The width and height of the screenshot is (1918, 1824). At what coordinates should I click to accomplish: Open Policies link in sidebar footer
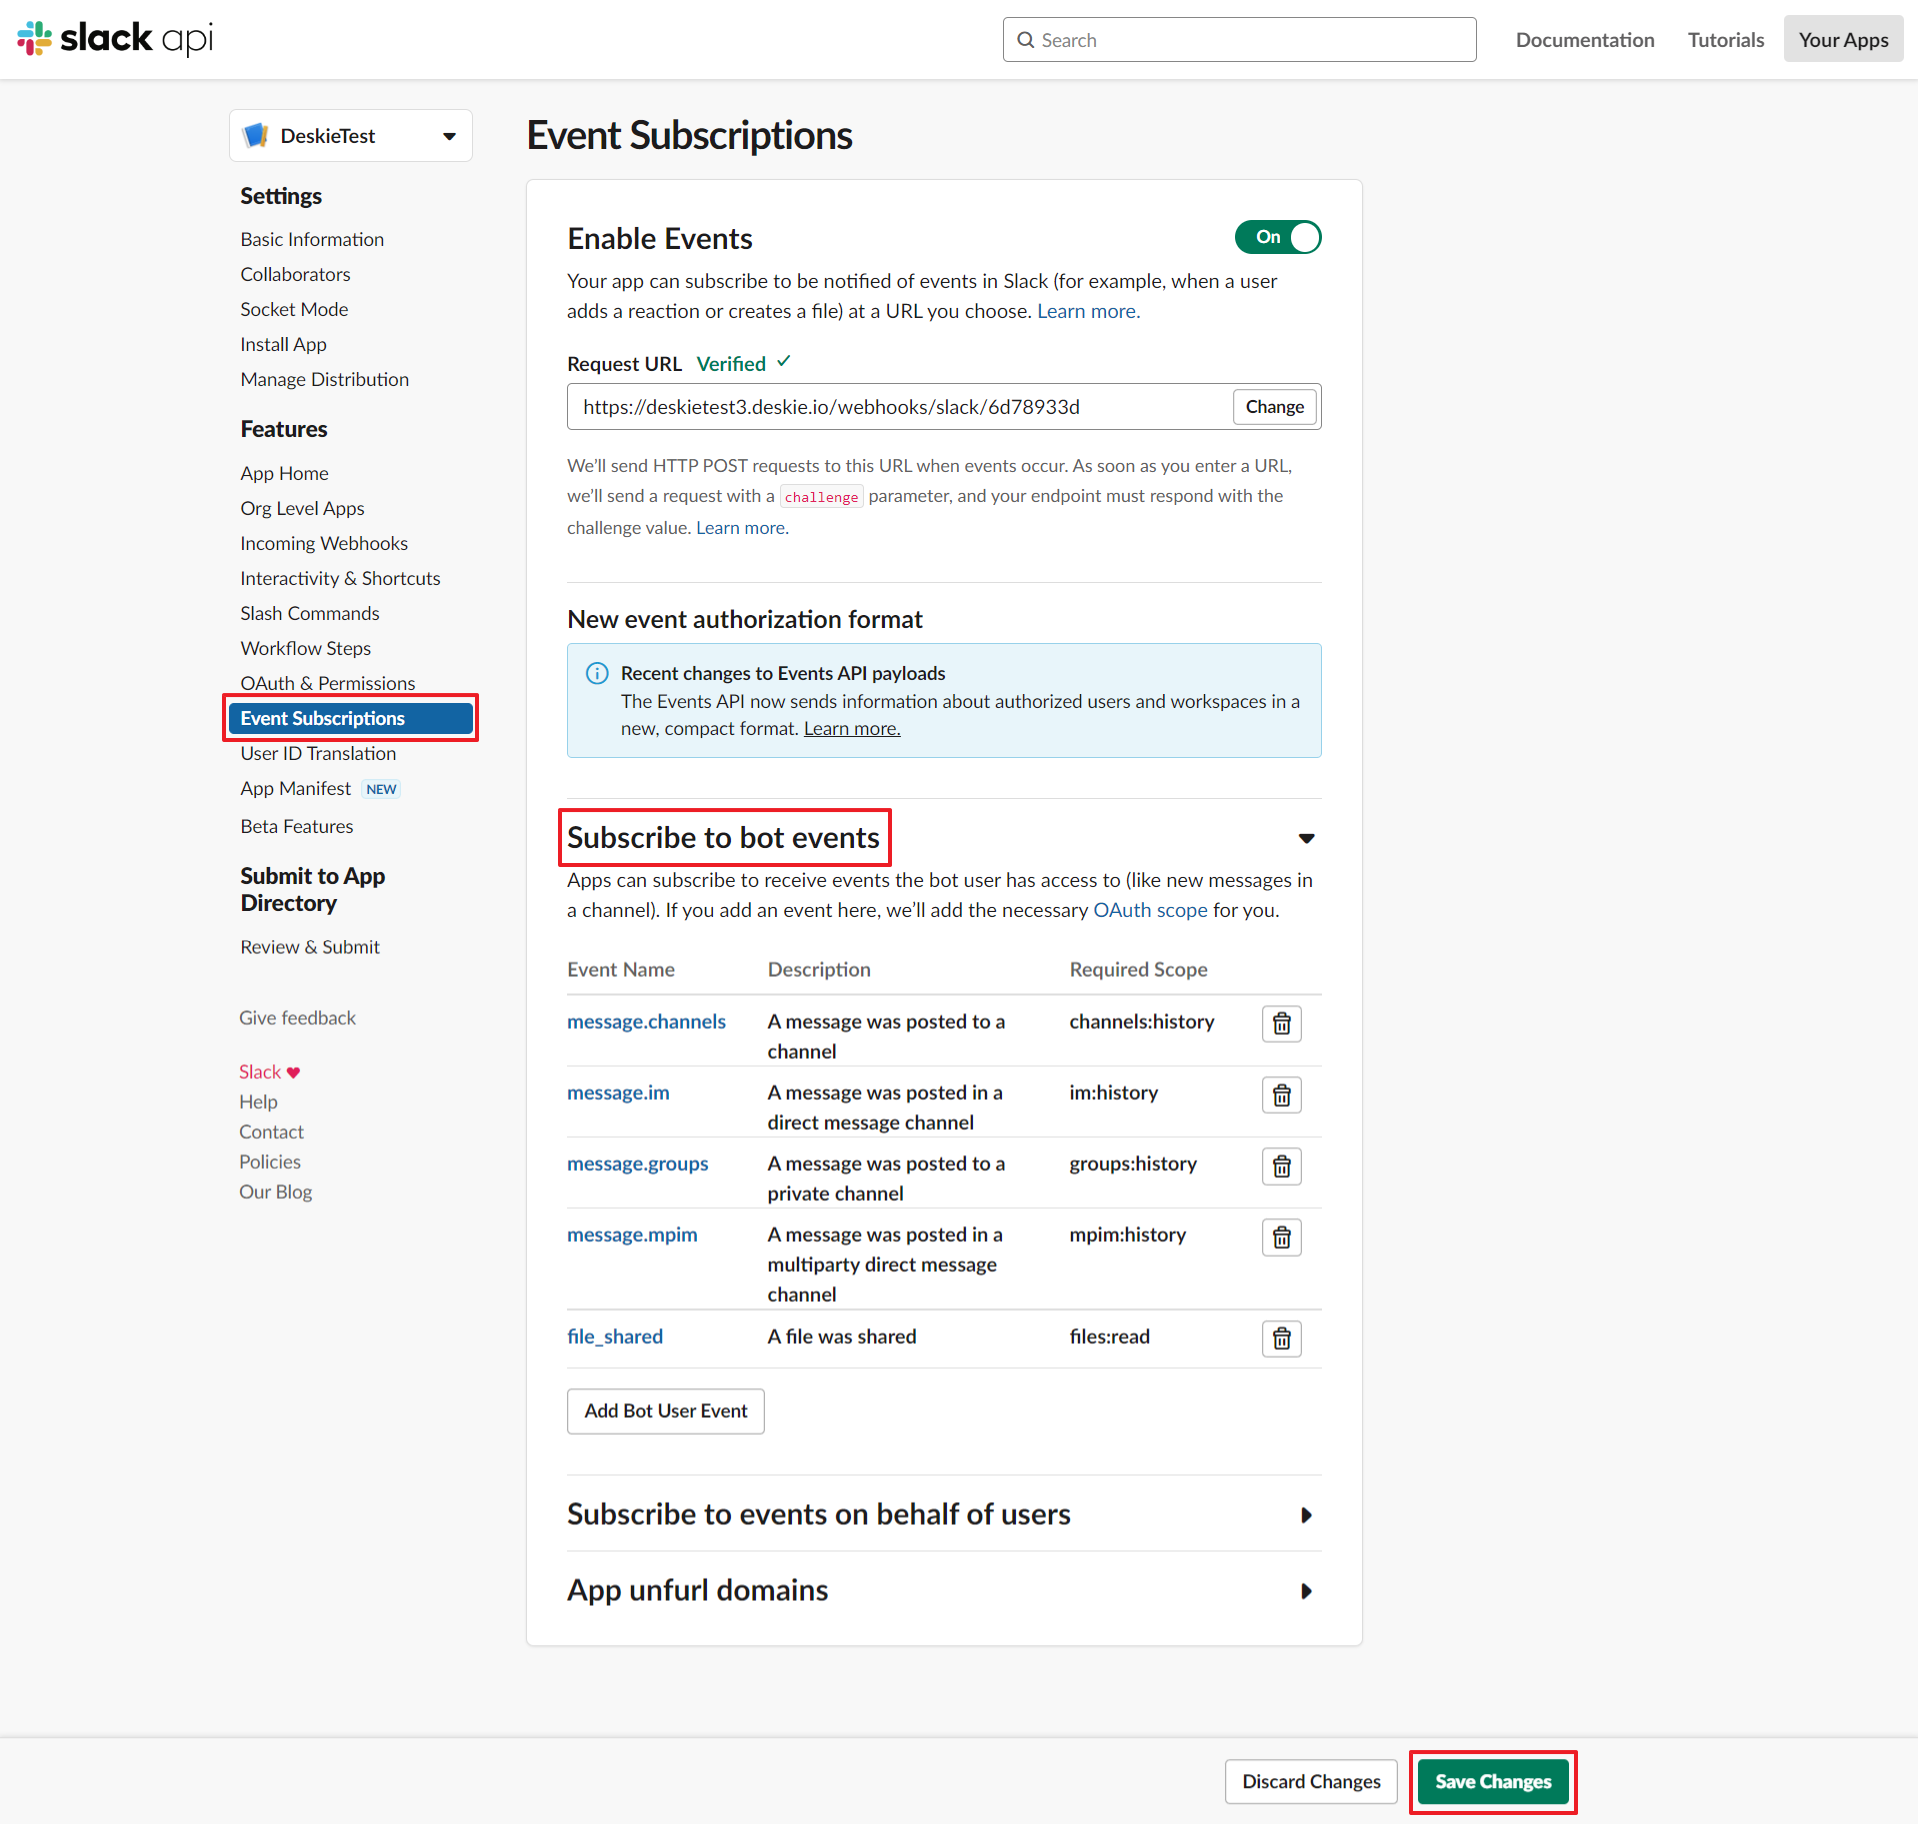[x=269, y=1162]
